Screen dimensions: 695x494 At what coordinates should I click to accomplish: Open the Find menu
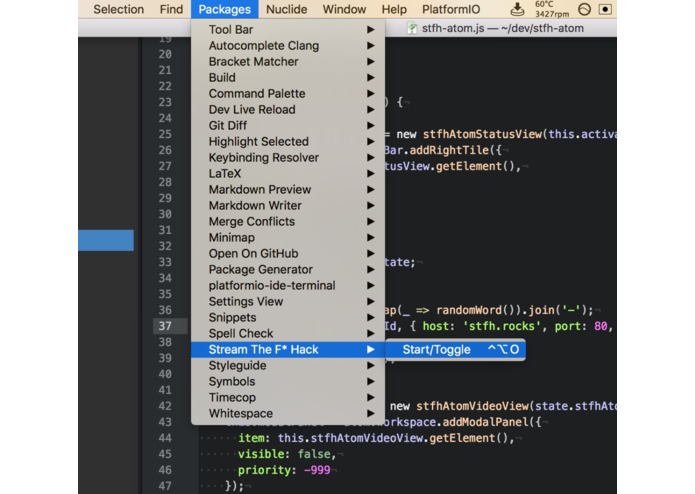pyautogui.click(x=171, y=9)
